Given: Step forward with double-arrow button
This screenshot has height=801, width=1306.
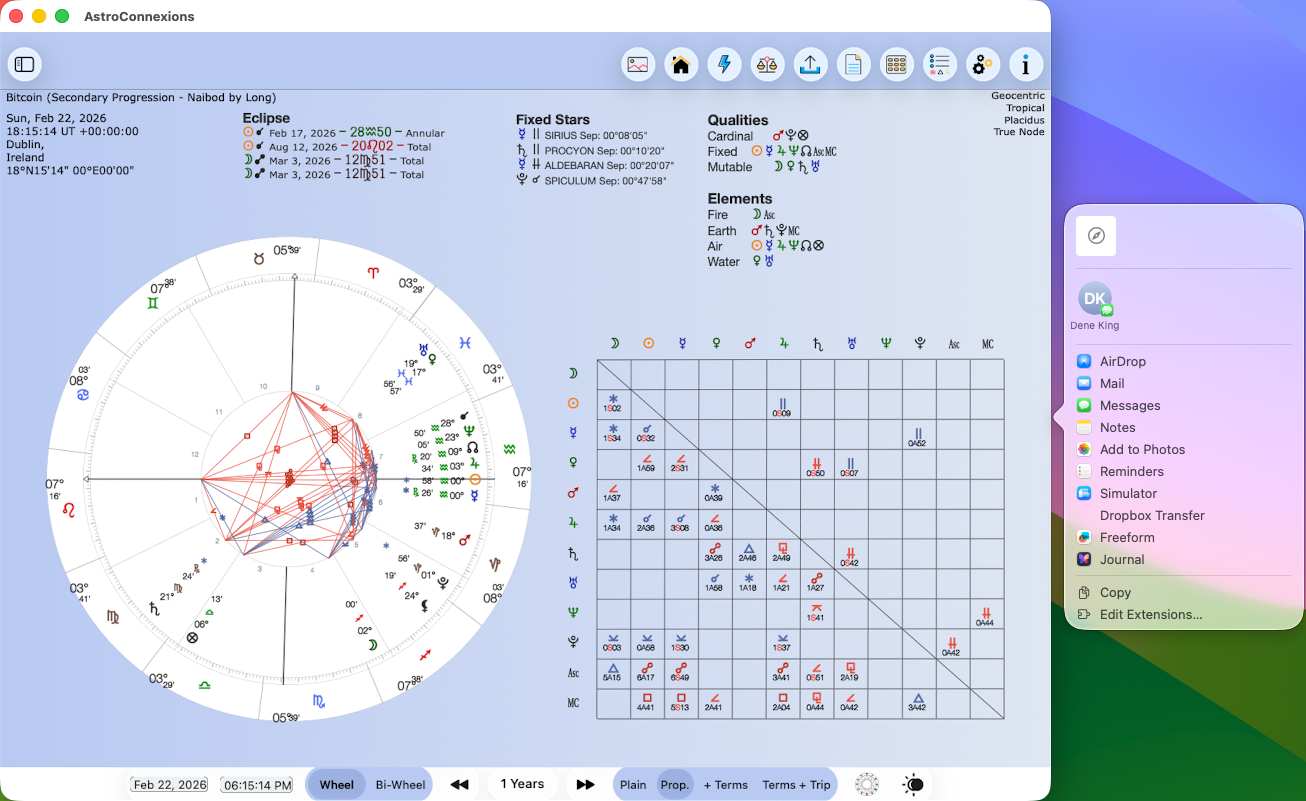Looking at the screenshot, I should click(586, 785).
